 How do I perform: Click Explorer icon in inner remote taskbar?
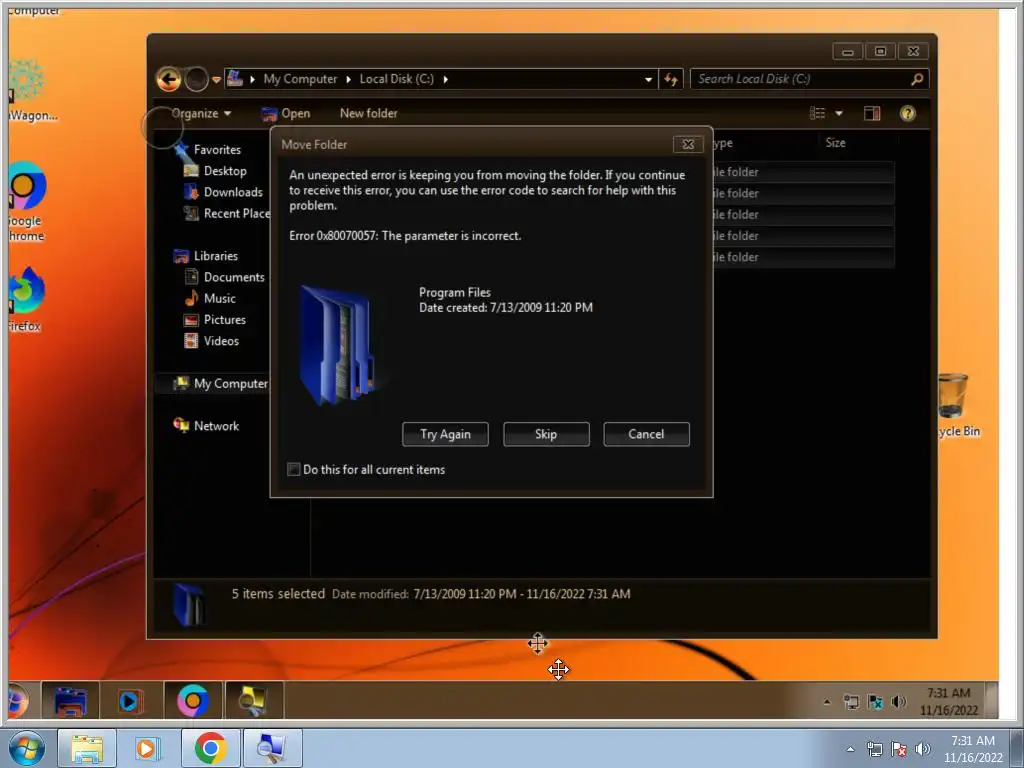[70, 701]
